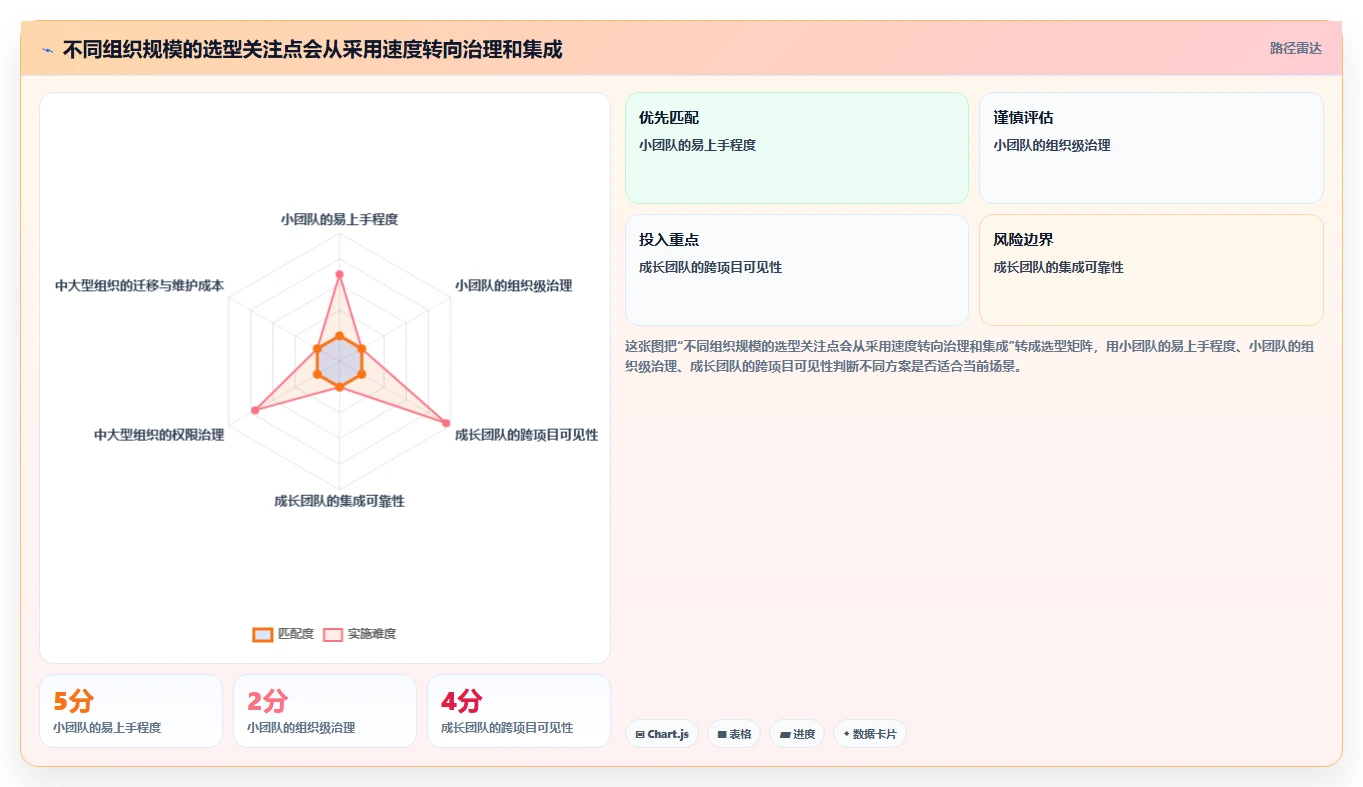1363x787 pixels.
Task: Click the 表格 tag chip
Action: point(734,734)
